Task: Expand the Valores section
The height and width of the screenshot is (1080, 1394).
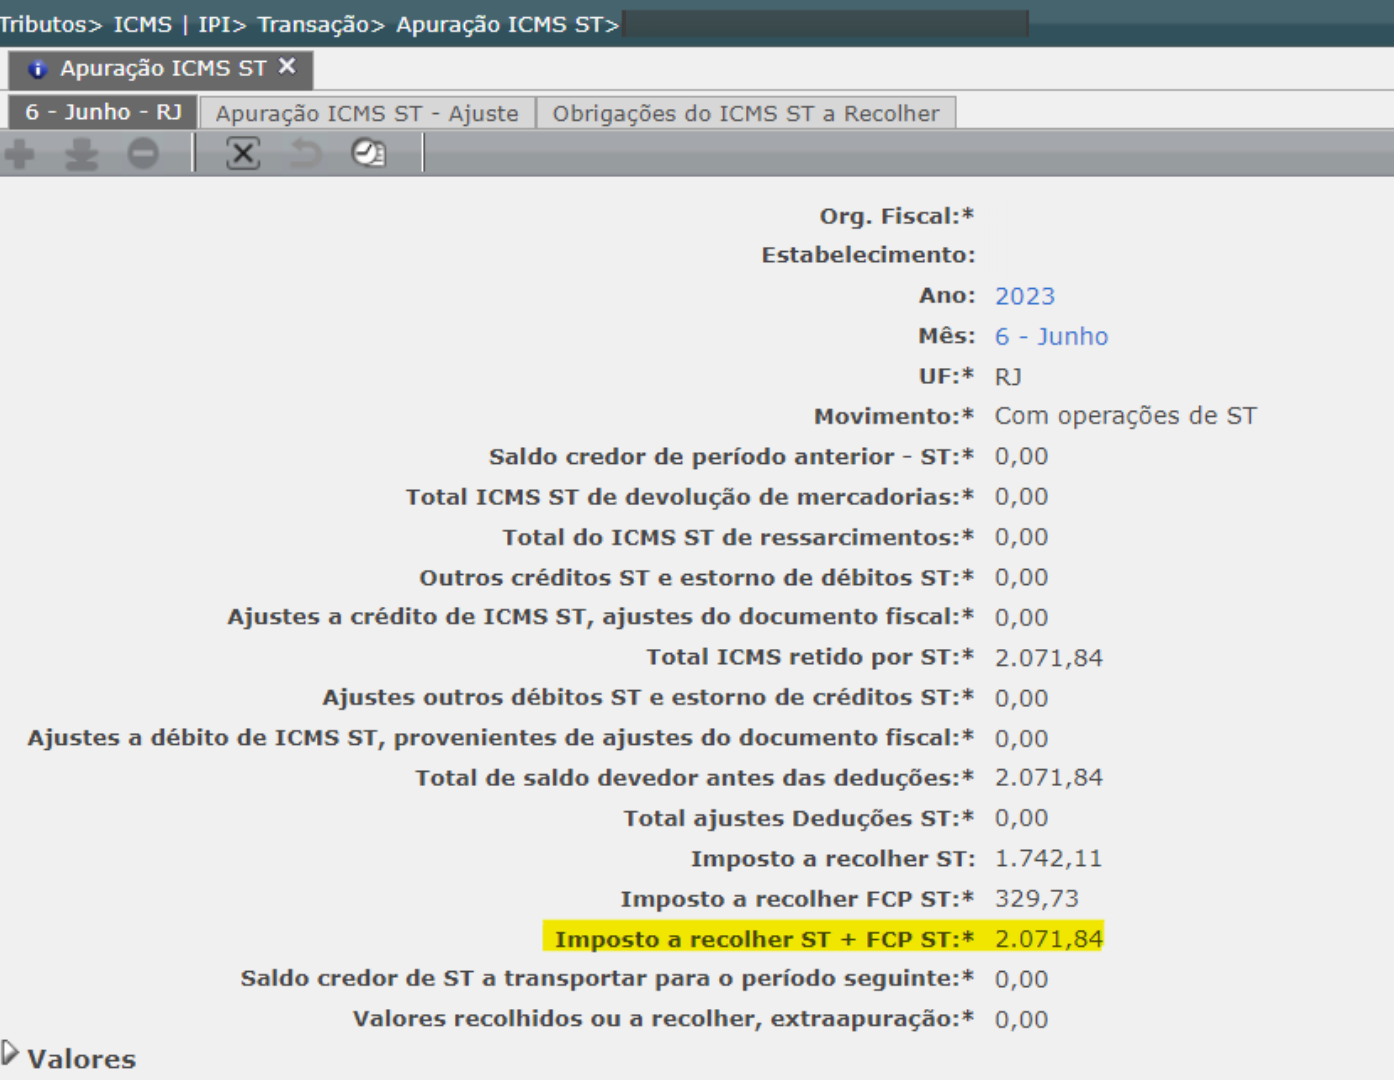Action: coord(11,1053)
